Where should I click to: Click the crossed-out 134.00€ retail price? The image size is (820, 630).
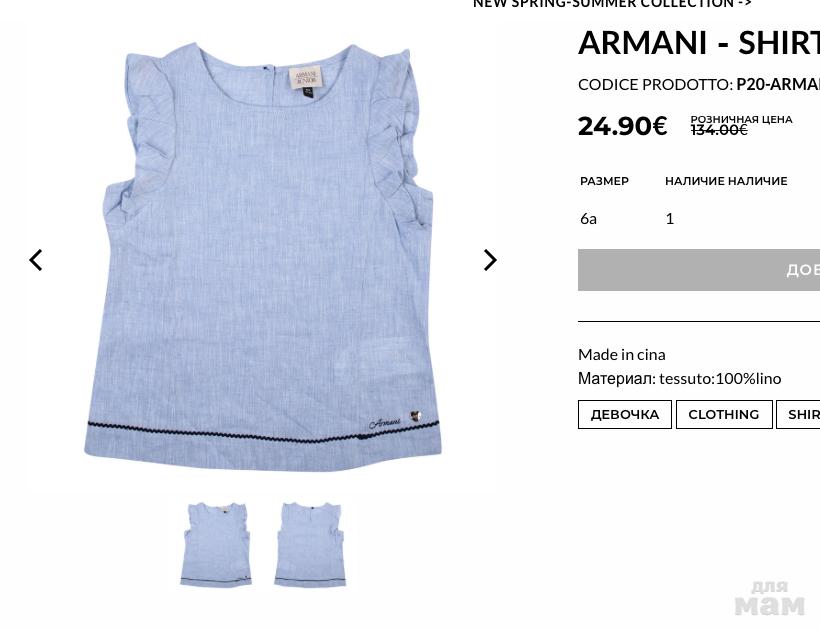(719, 130)
